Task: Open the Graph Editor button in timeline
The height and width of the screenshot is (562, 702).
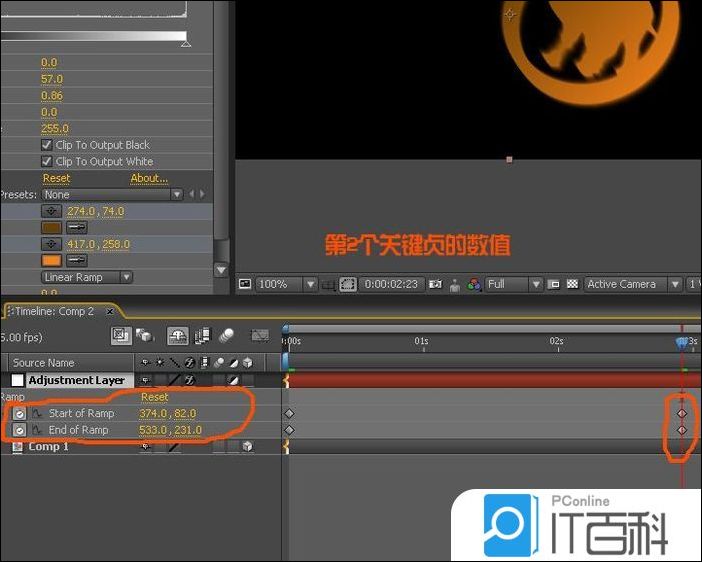Action: (x=260, y=335)
